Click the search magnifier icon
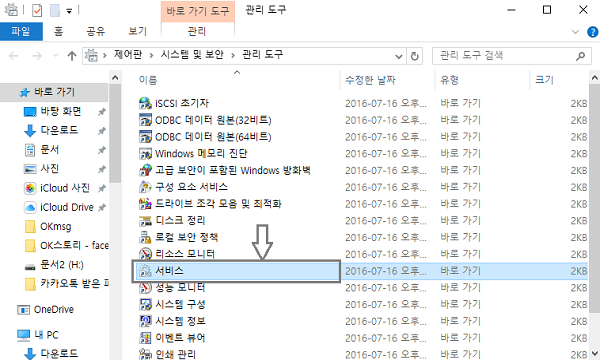600x360 pixels. [x=580, y=56]
